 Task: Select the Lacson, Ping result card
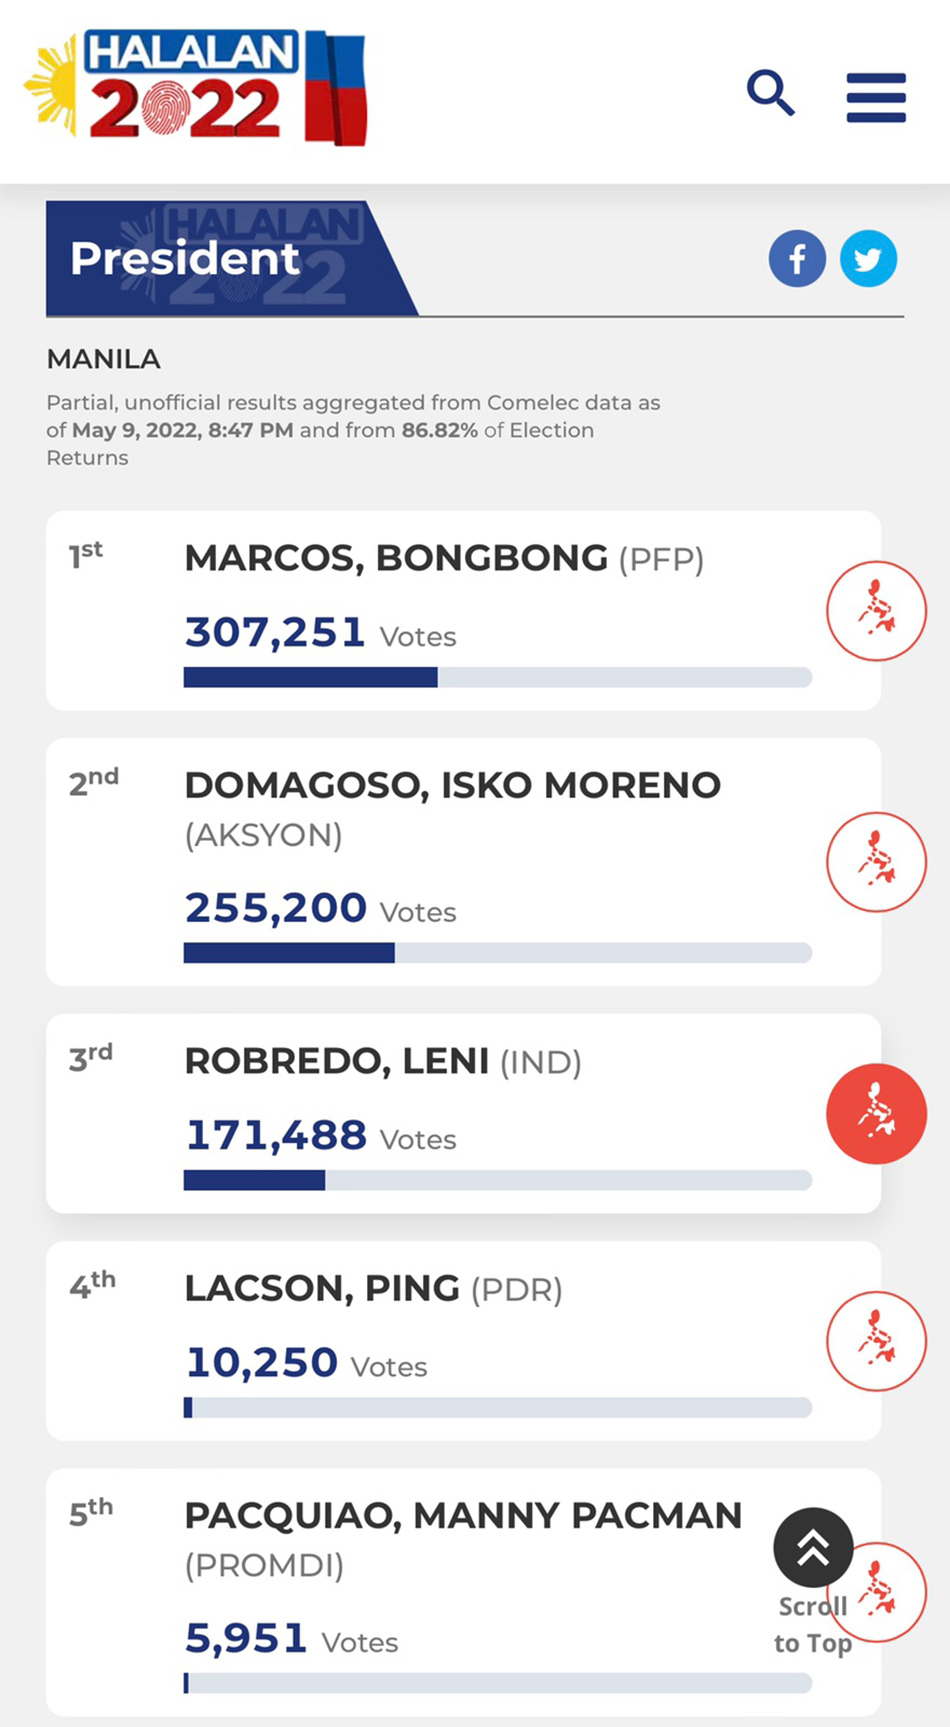pos(463,1341)
